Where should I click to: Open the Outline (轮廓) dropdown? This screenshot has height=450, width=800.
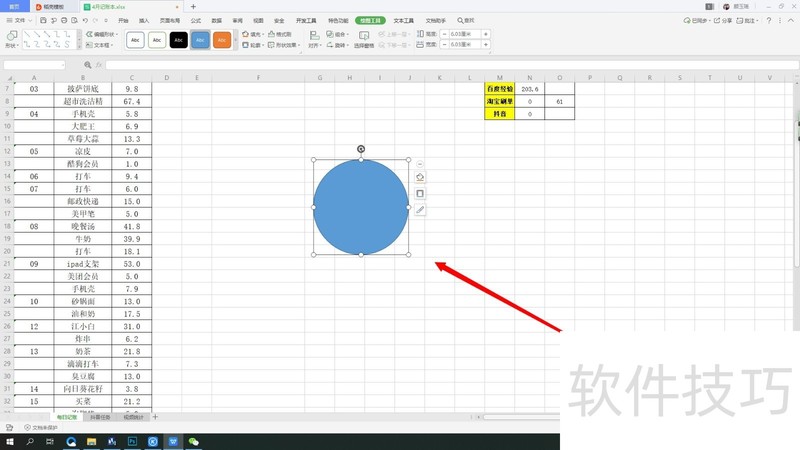(253, 45)
